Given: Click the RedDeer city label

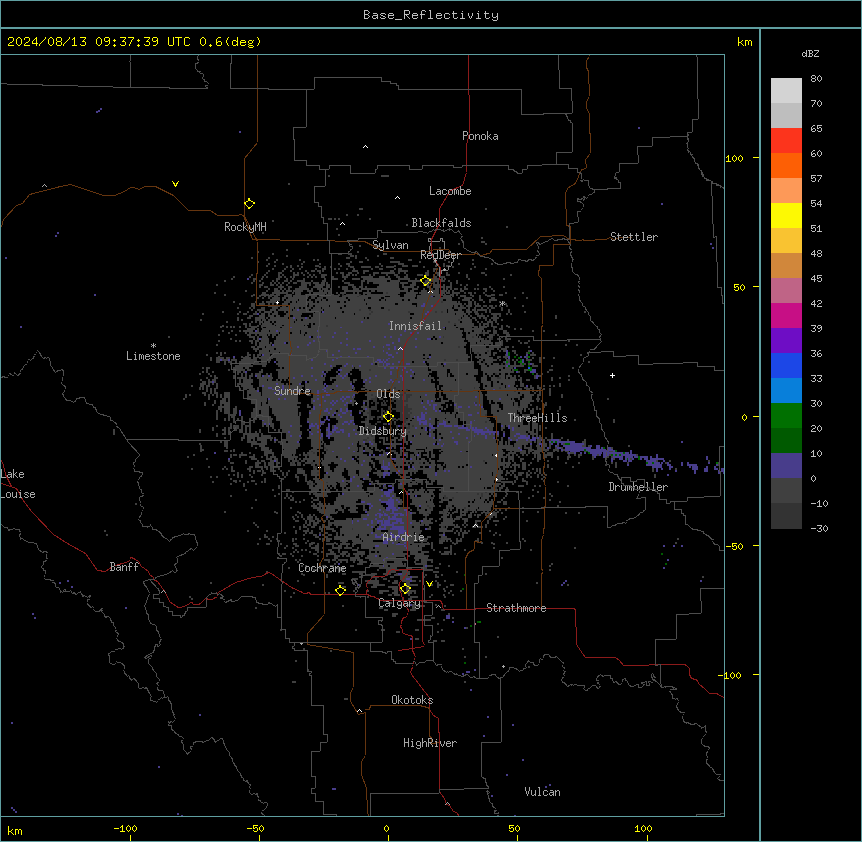Looking at the screenshot, I should [440, 255].
